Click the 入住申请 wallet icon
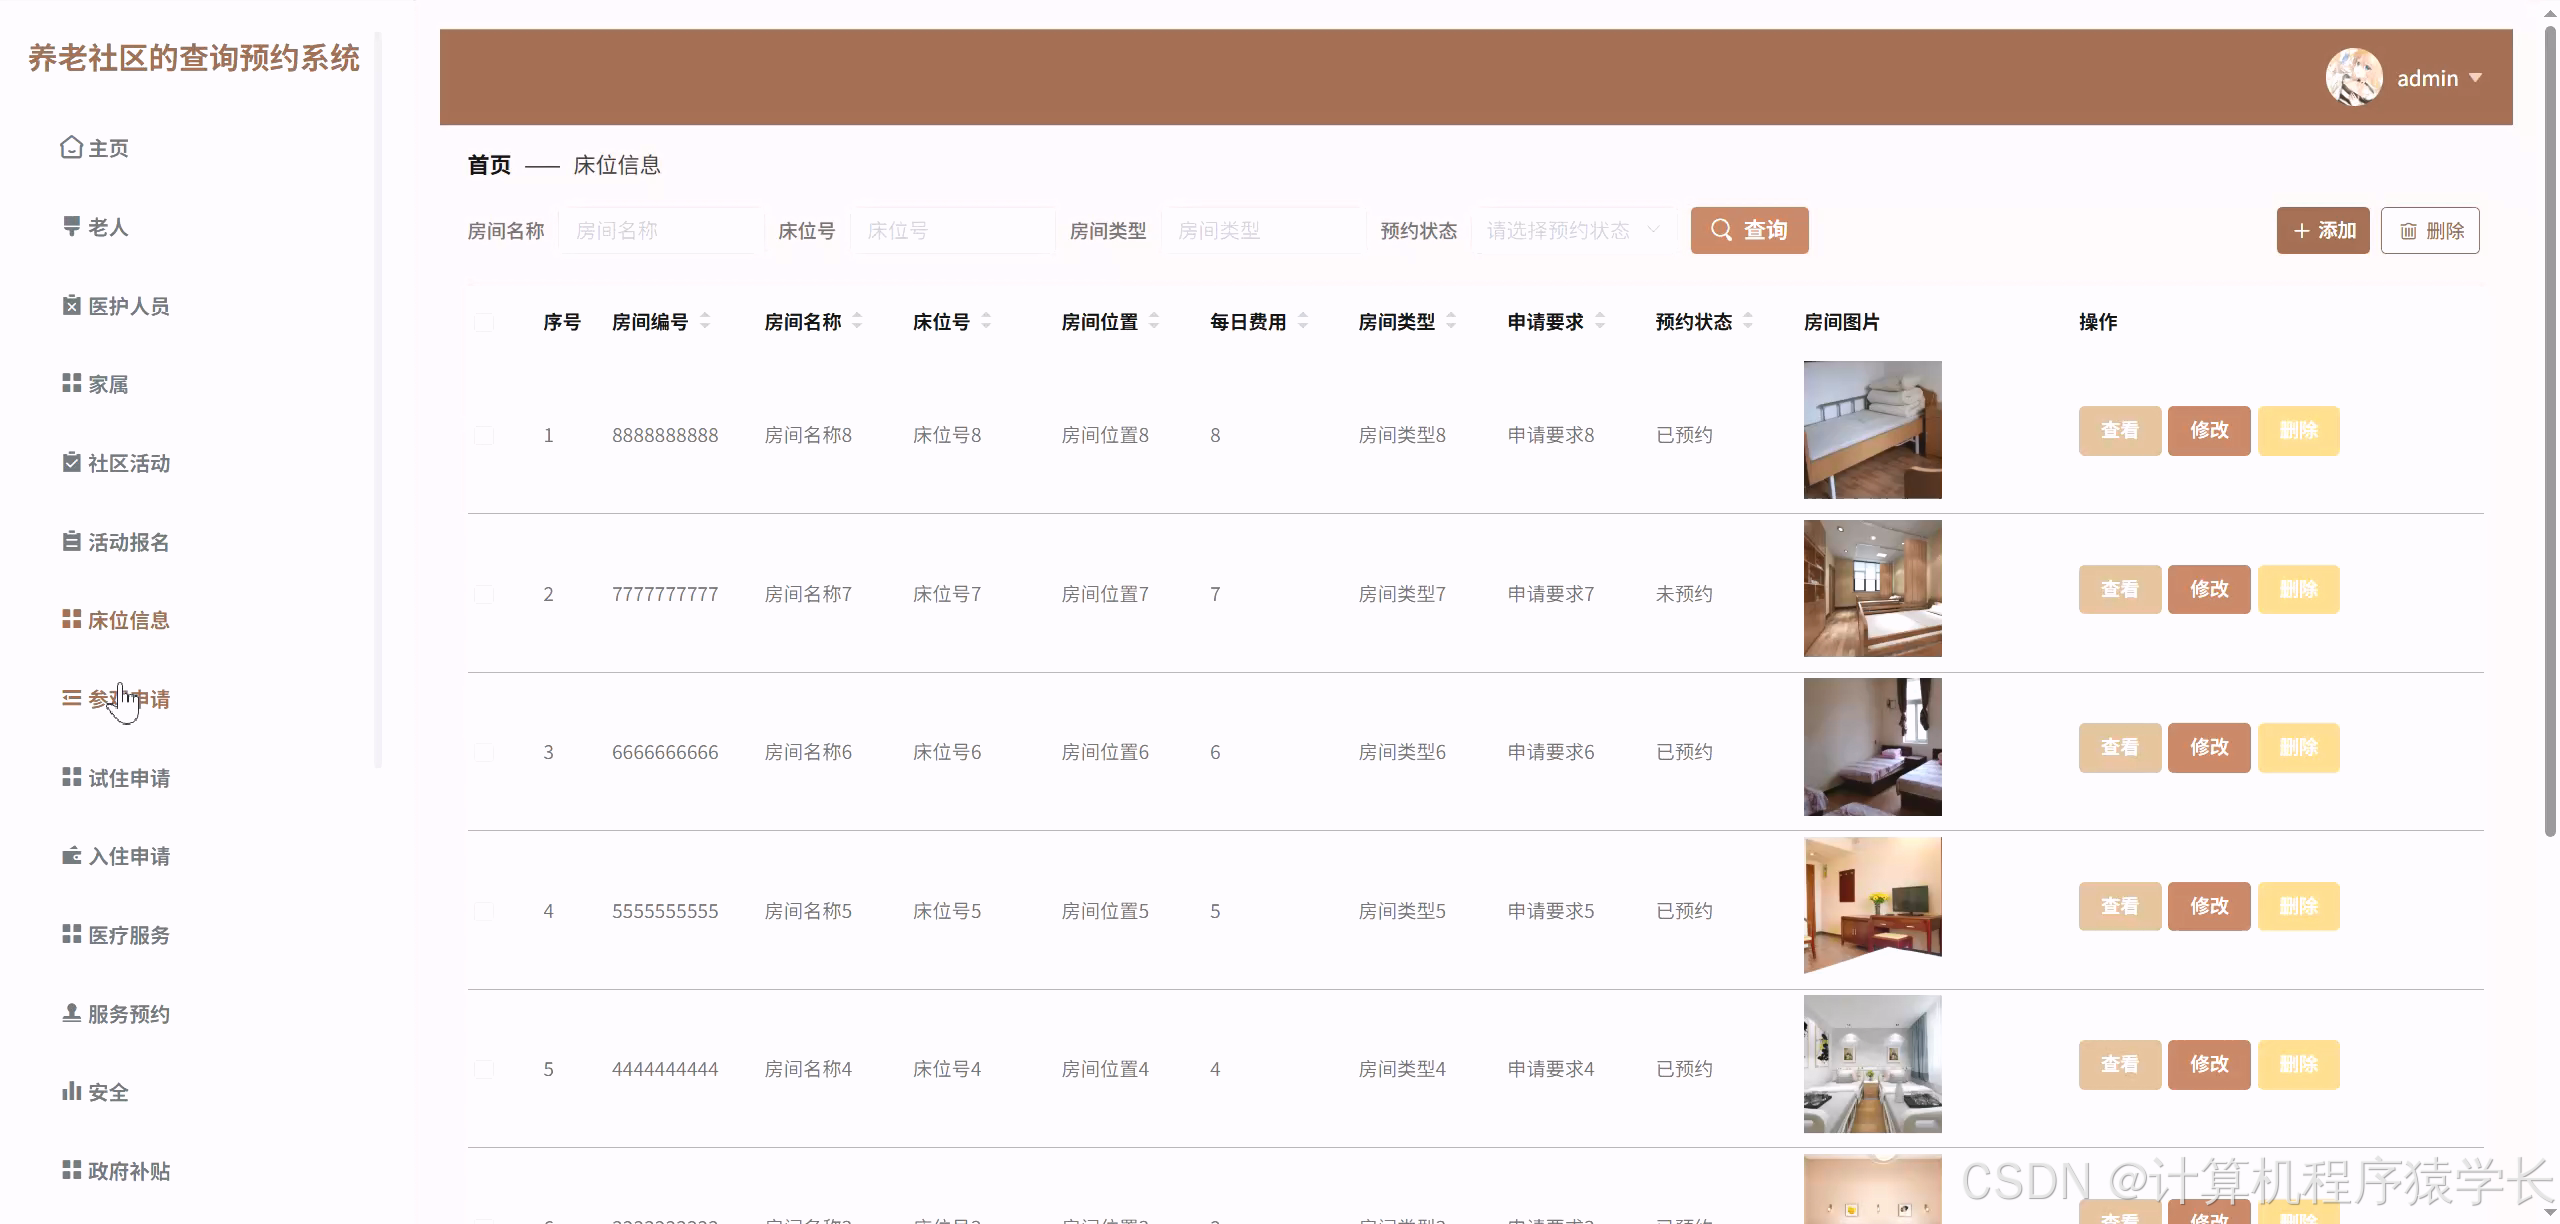Viewport: 2560px width, 1224px height. [71, 856]
